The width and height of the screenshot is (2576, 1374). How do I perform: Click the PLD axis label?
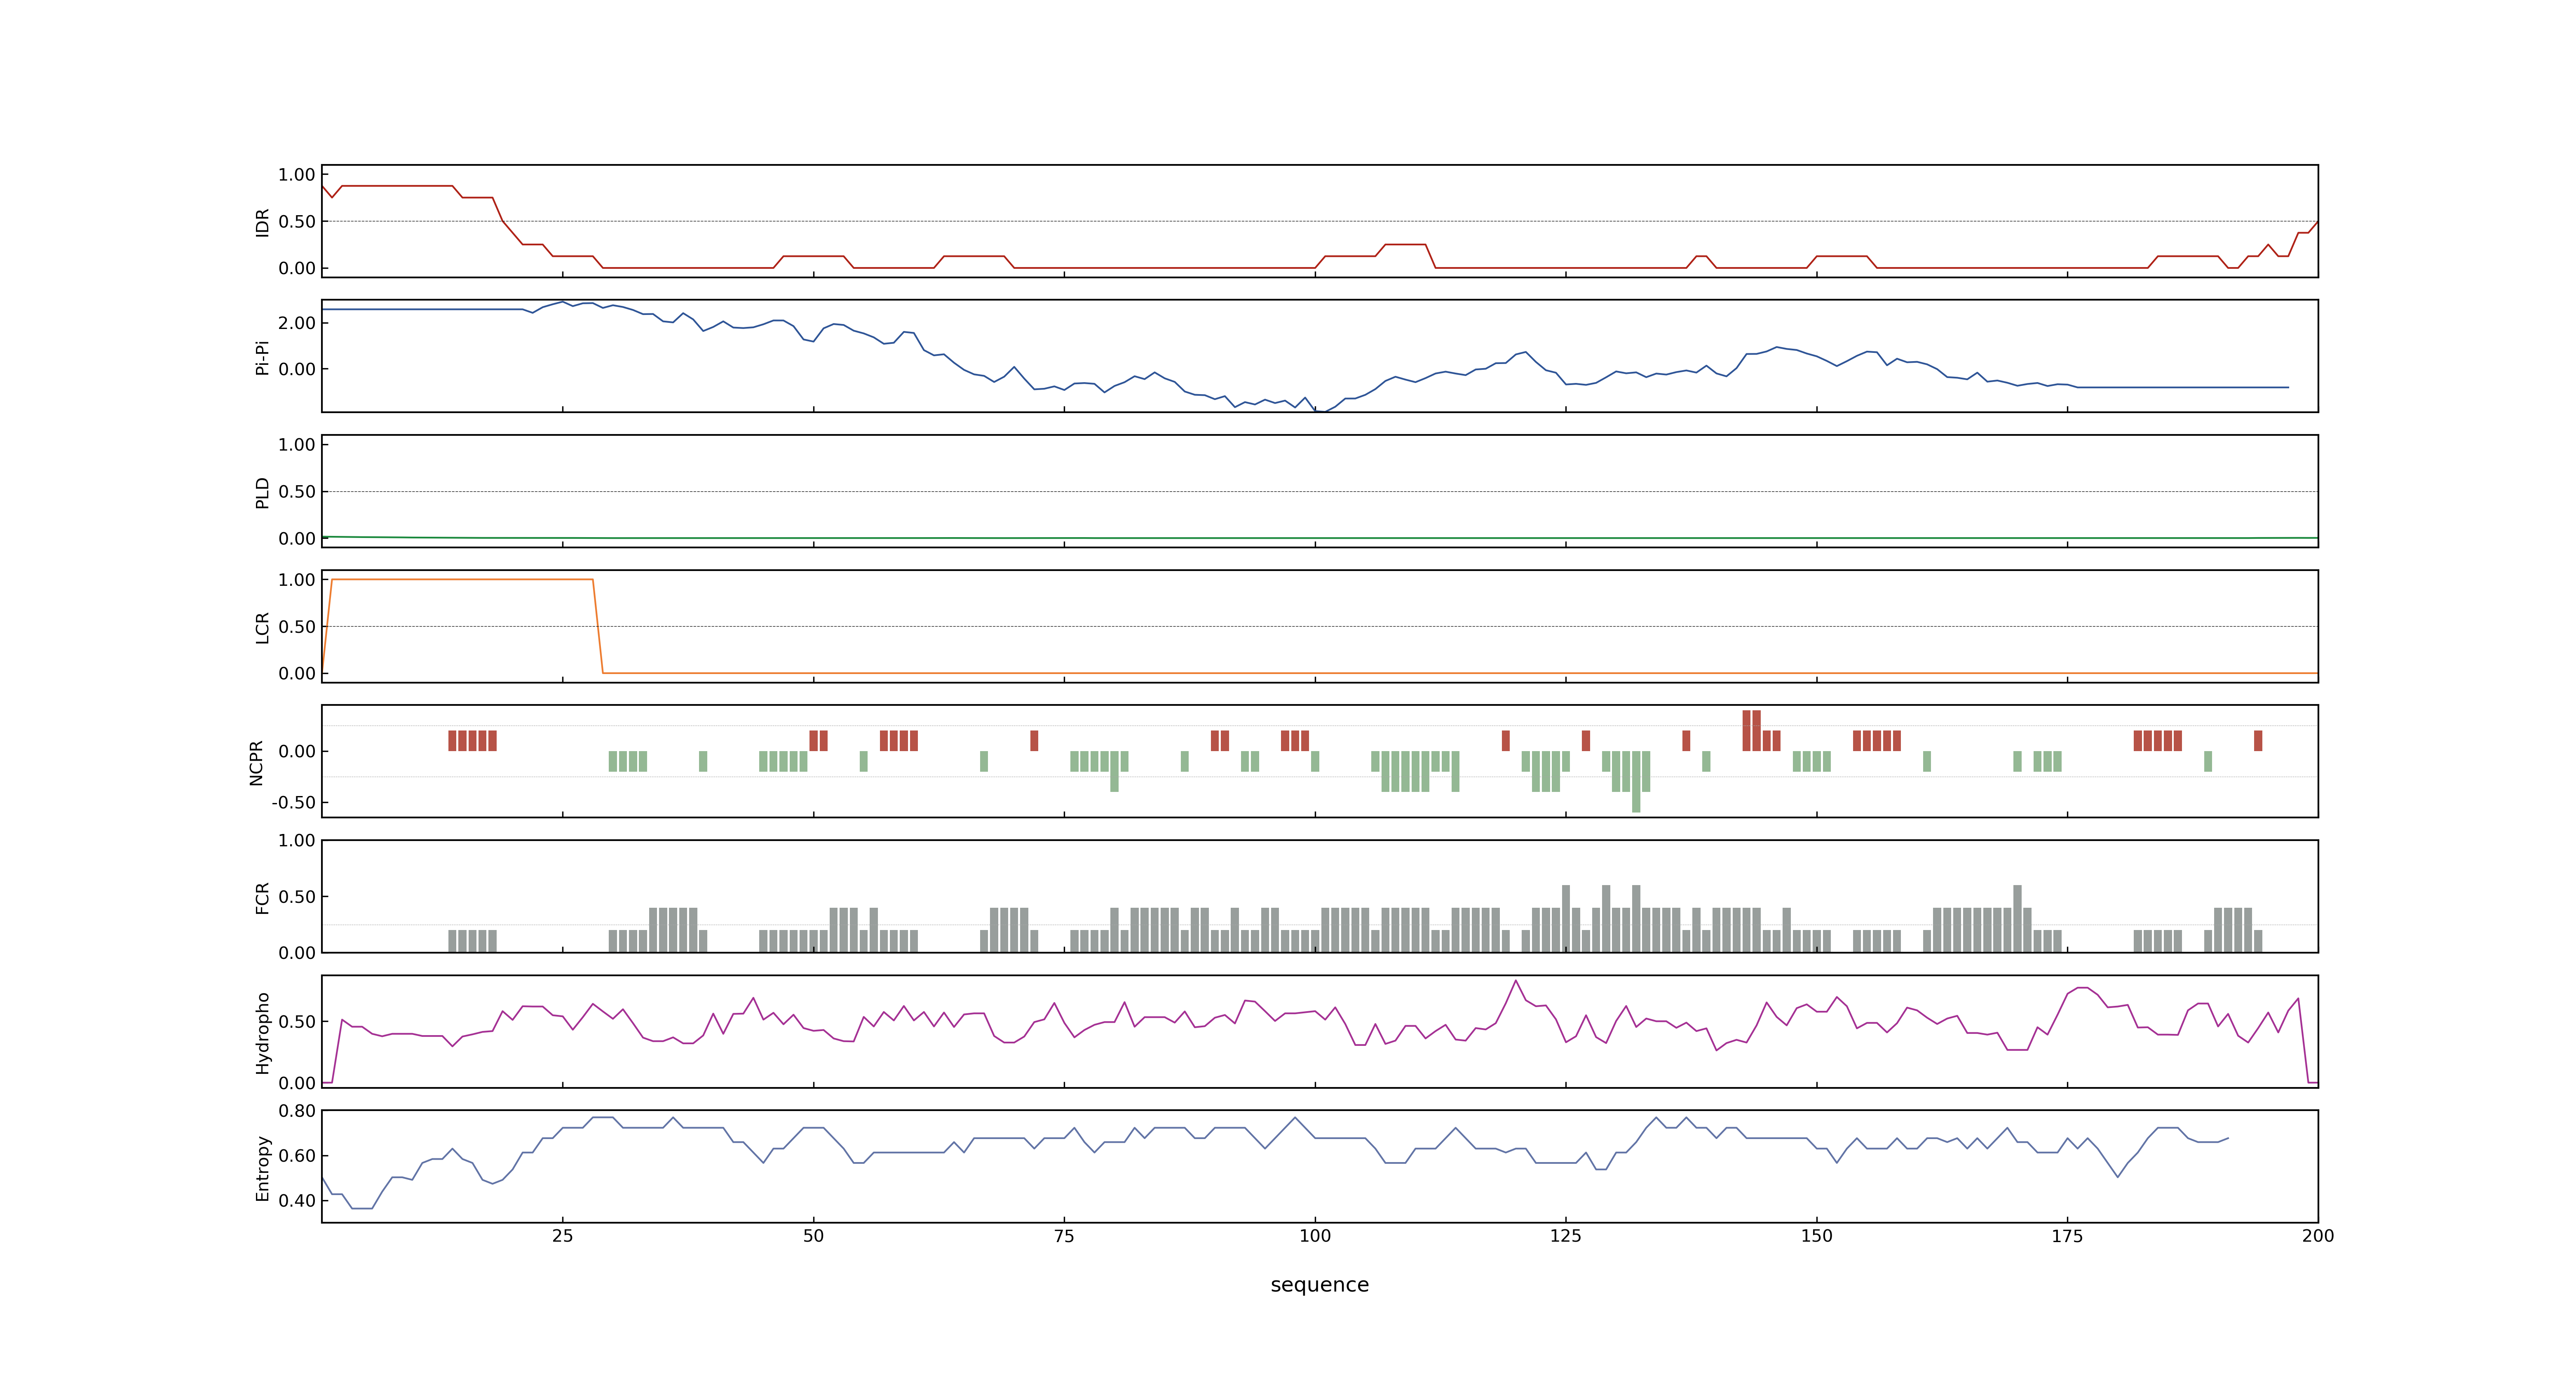click(262, 492)
